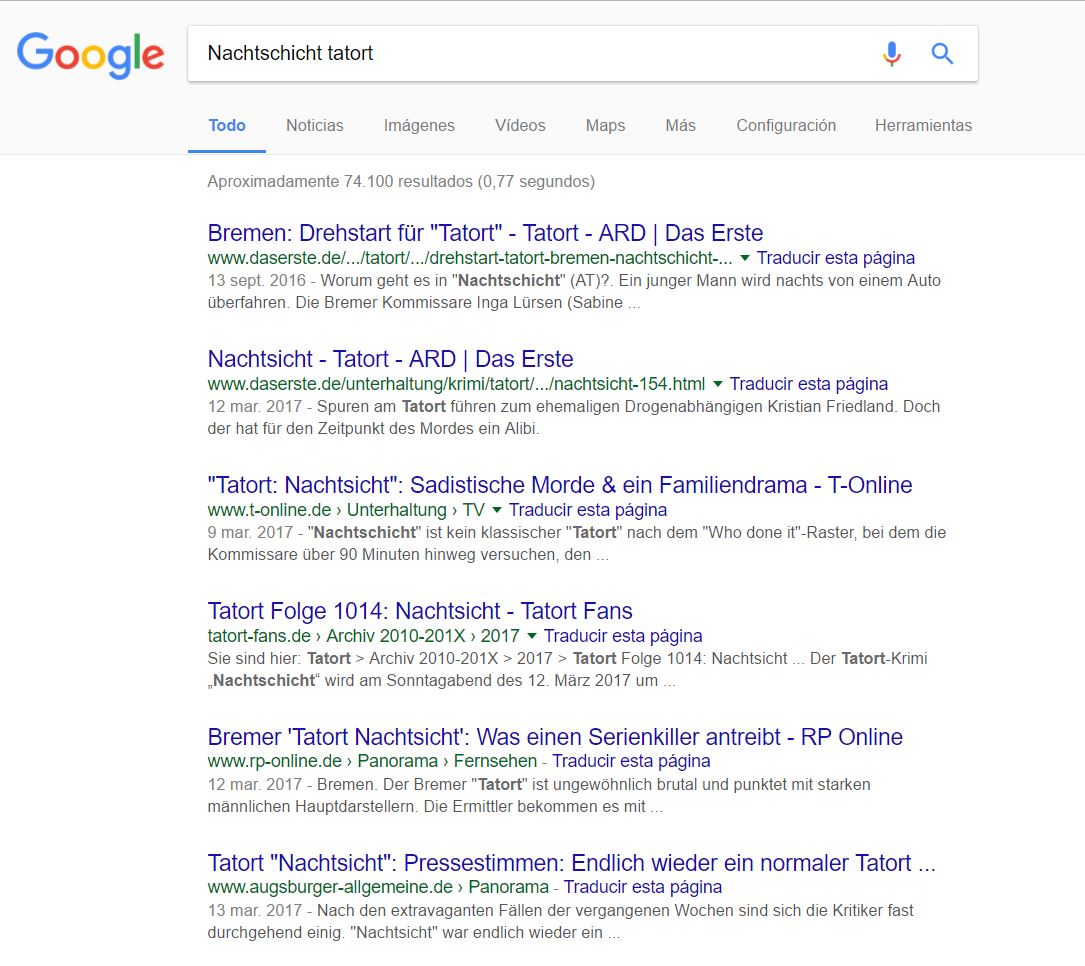
Task: Open the Vídeos tab
Action: [x=520, y=125]
